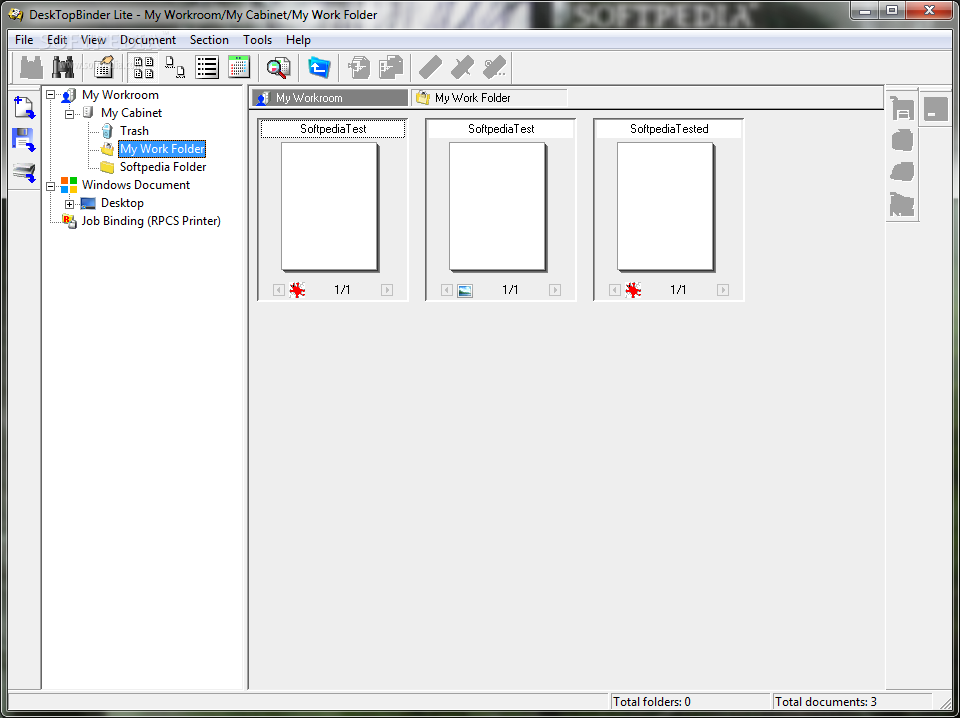Image resolution: width=960 pixels, height=718 pixels.
Task: Click the dotted-border SoftpediaTest title
Action: coord(333,129)
